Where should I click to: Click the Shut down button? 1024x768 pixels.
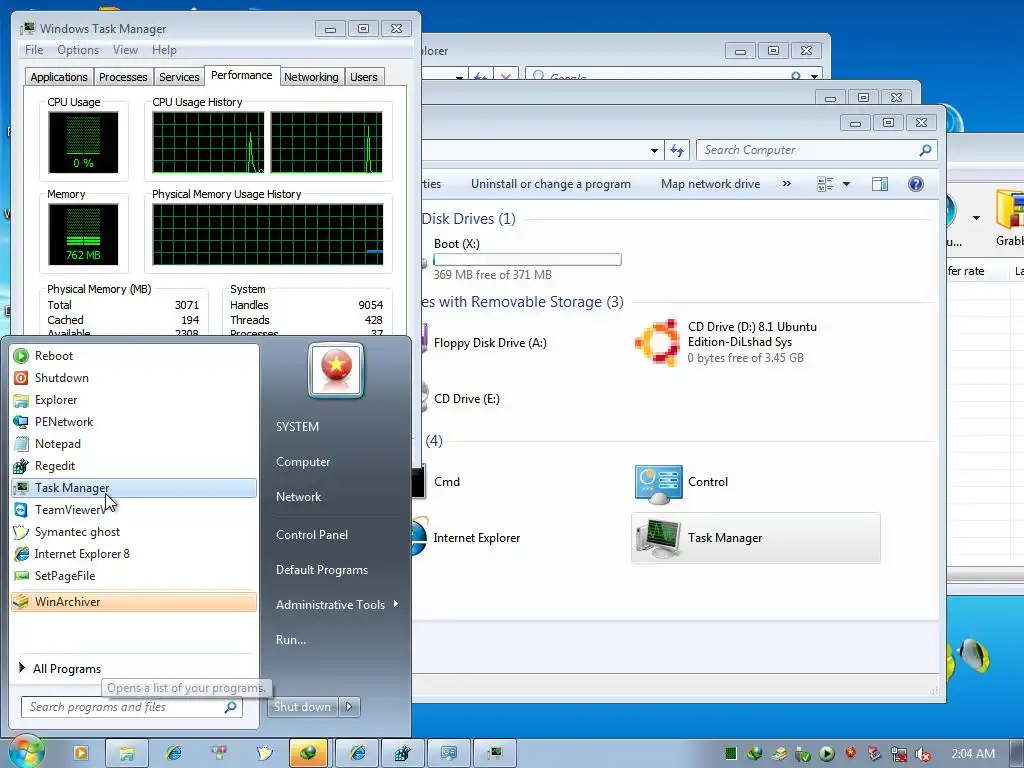pos(303,707)
